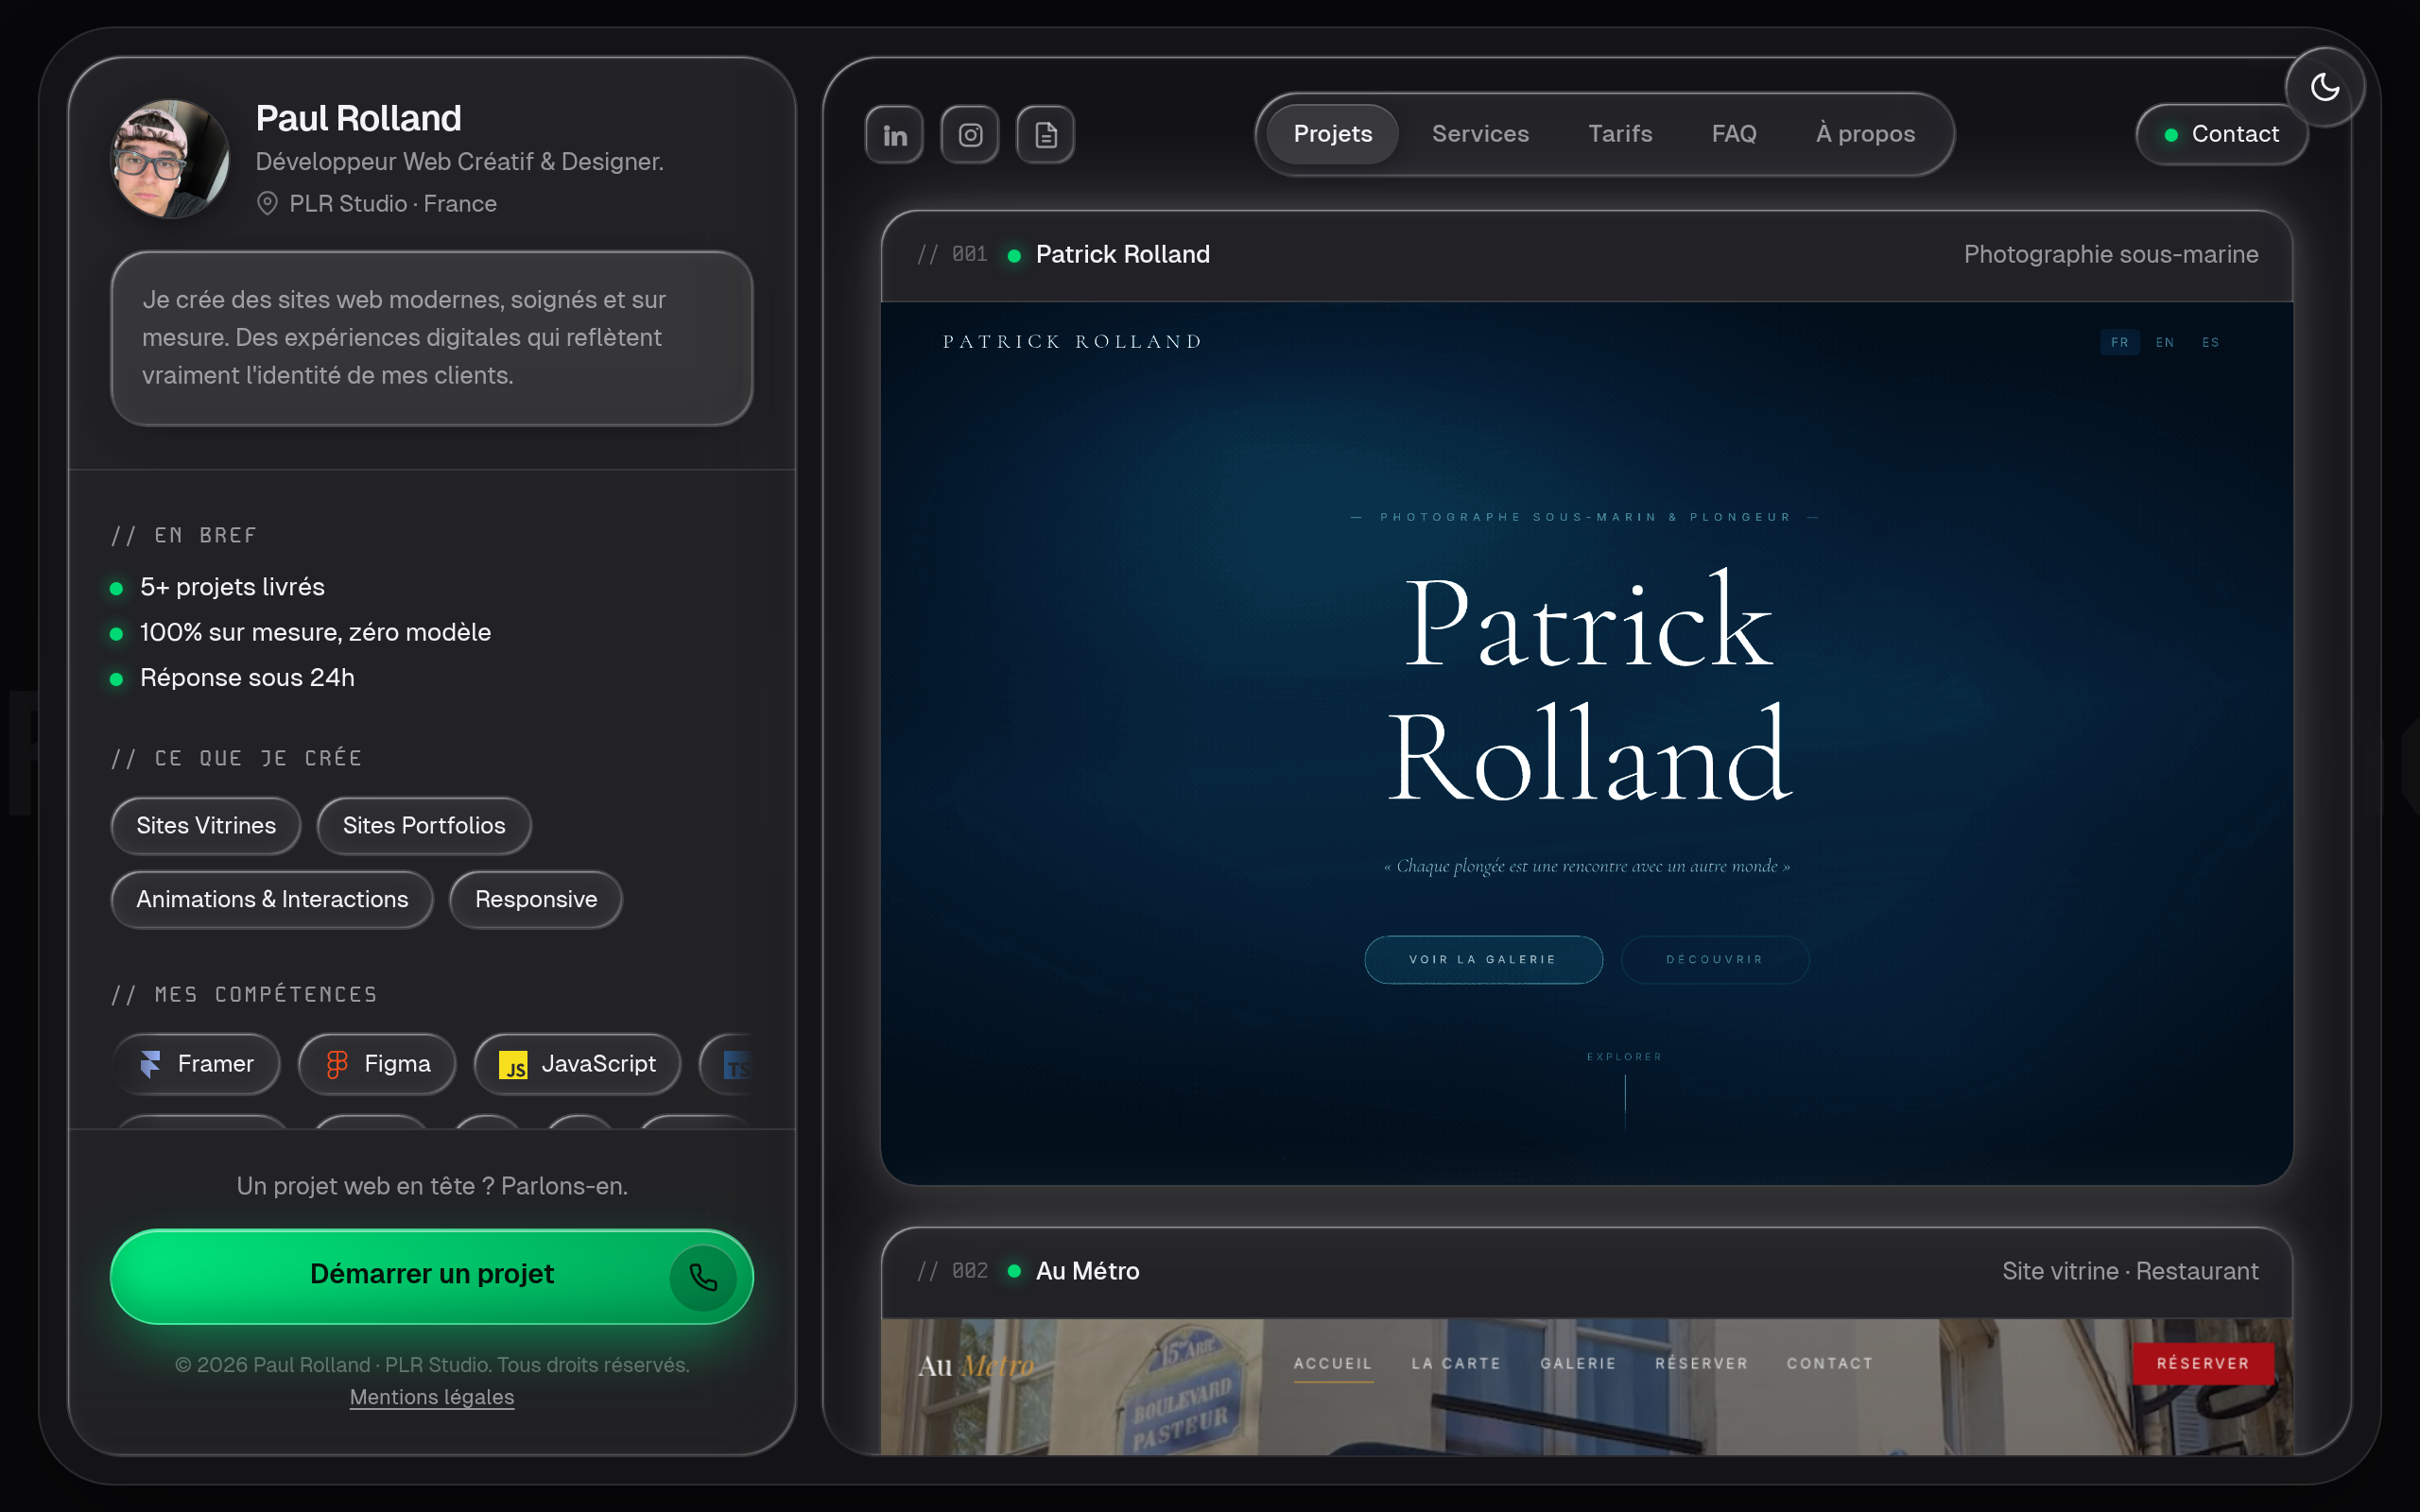The width and height of the screenshot is (2420, 1512).
Task: Click the phone icon in Démarrer un projet
Action: pos(703,1277)
